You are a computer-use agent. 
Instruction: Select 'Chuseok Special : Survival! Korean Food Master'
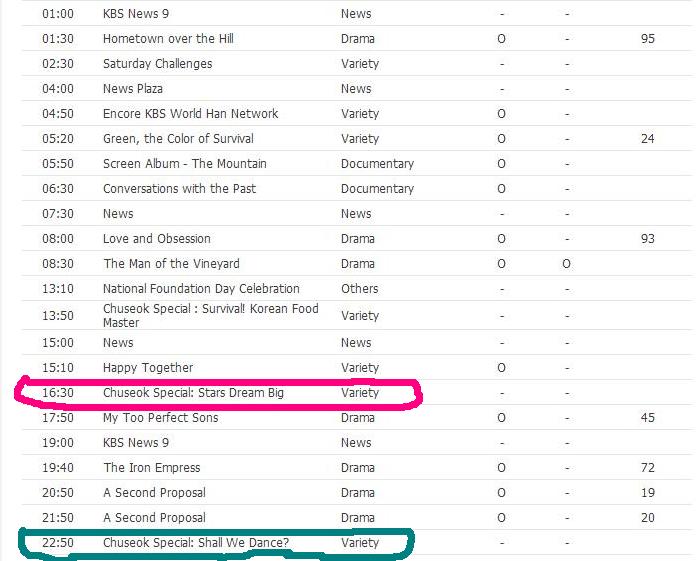211,316
